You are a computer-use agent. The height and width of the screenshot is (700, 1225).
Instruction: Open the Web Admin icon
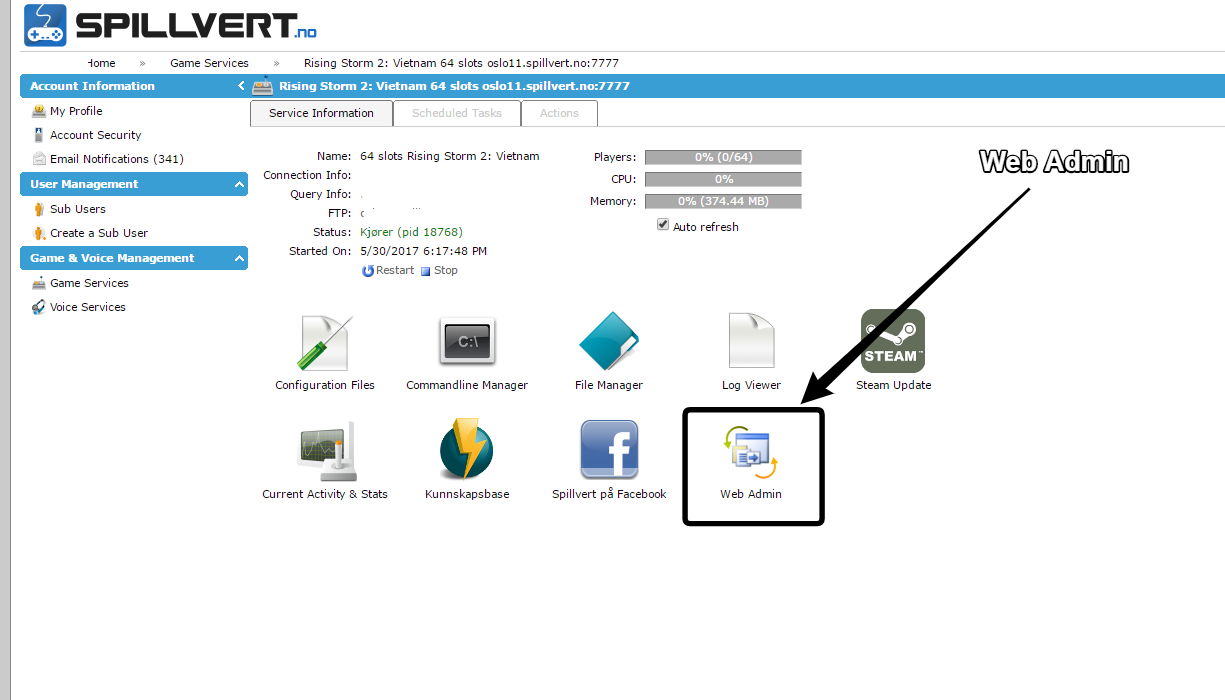click(751, 453)
